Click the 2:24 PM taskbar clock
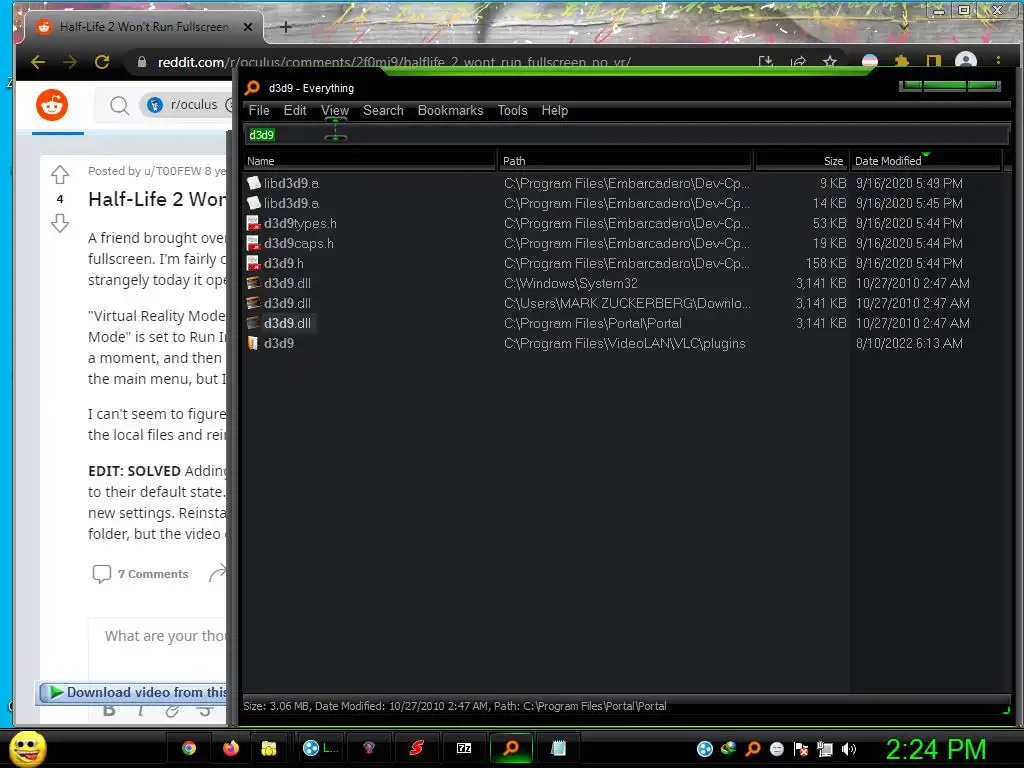The width and height of the screenshot is (1024, 768). pyautogui.click(x=935, y=749)
